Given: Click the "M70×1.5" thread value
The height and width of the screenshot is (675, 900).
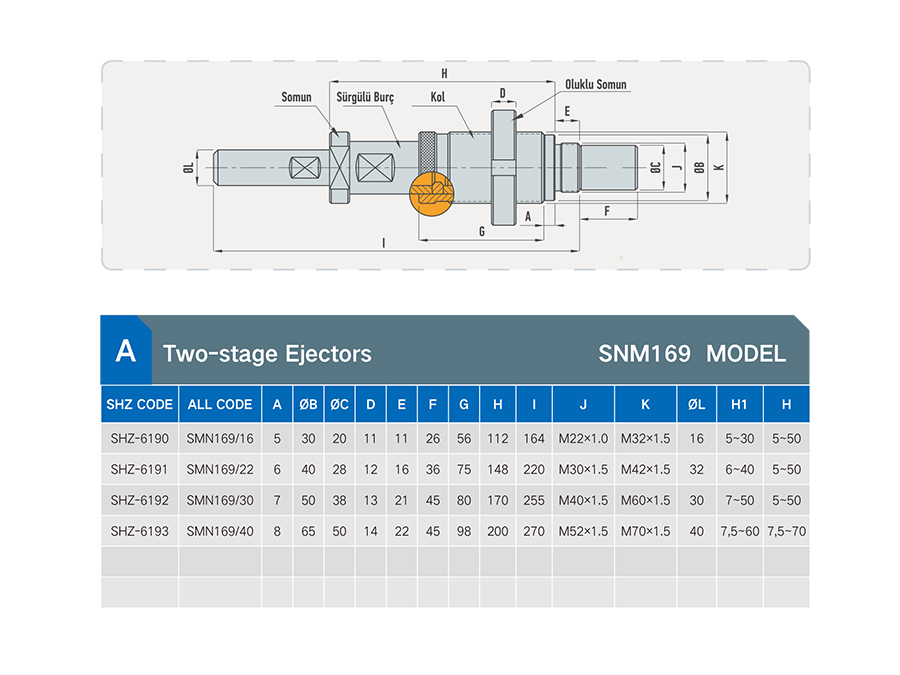Looking at the screenshot, I should [x=645, y=532].
